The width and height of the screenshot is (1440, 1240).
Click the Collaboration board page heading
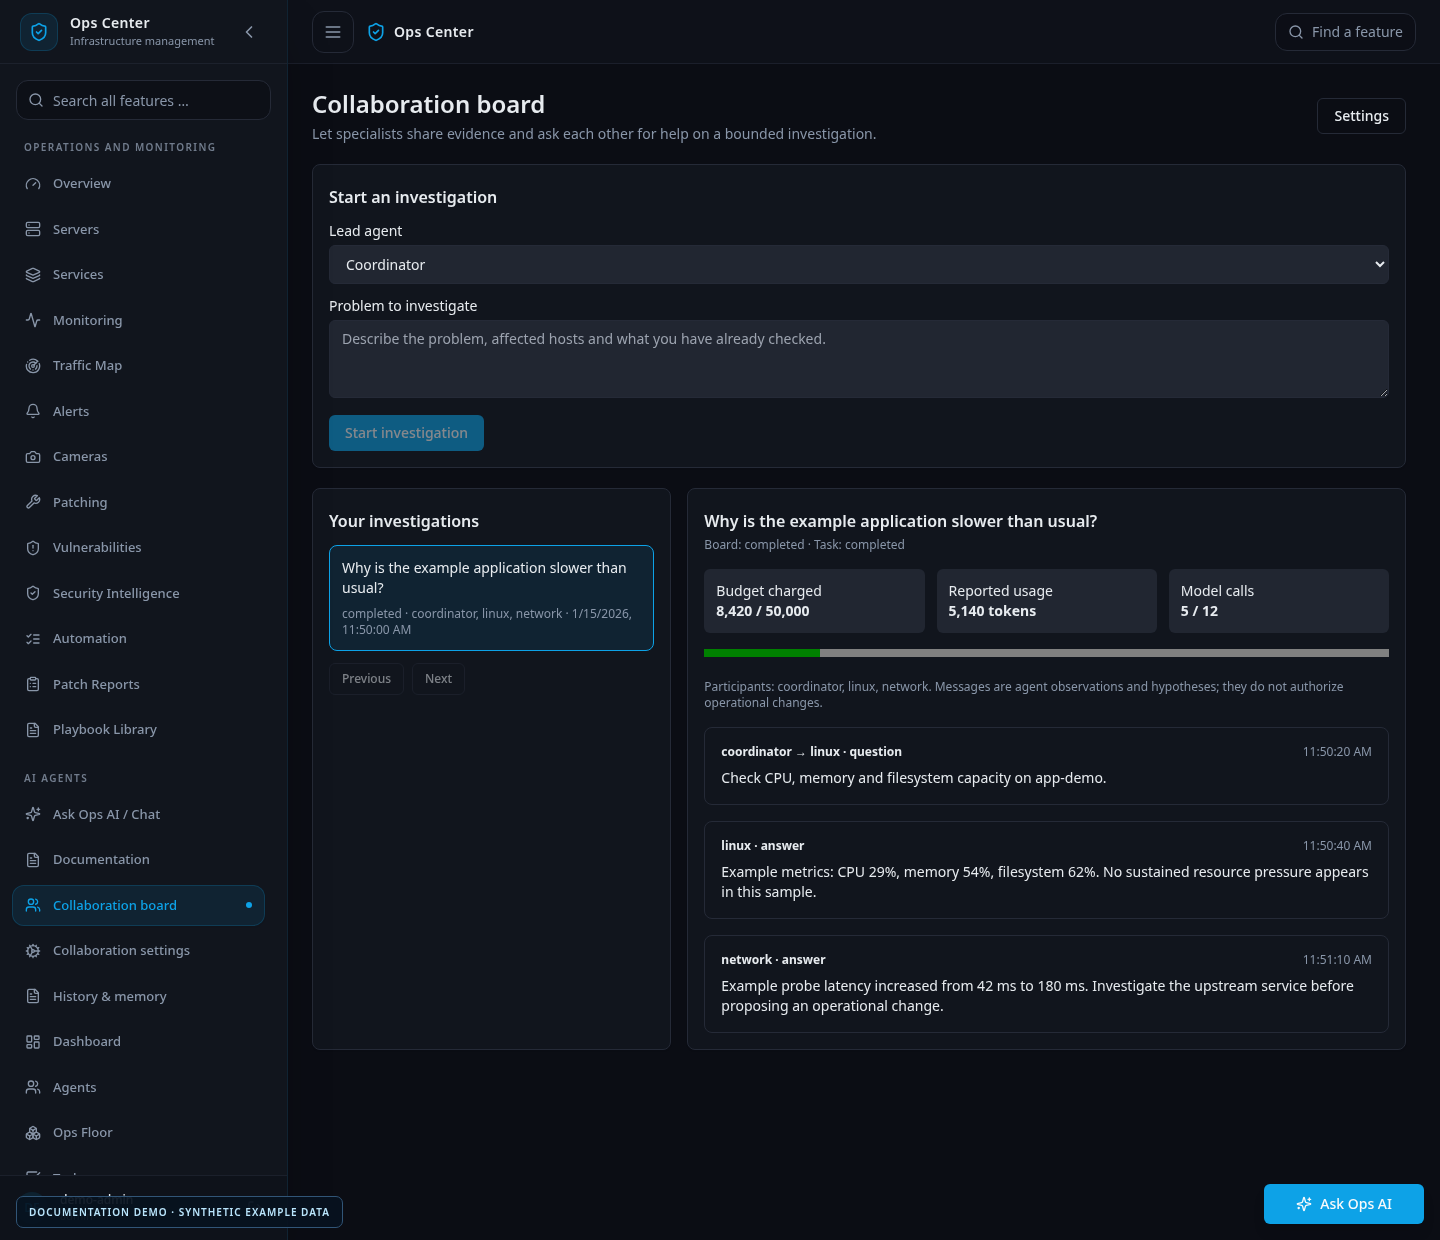coord(428,105)
